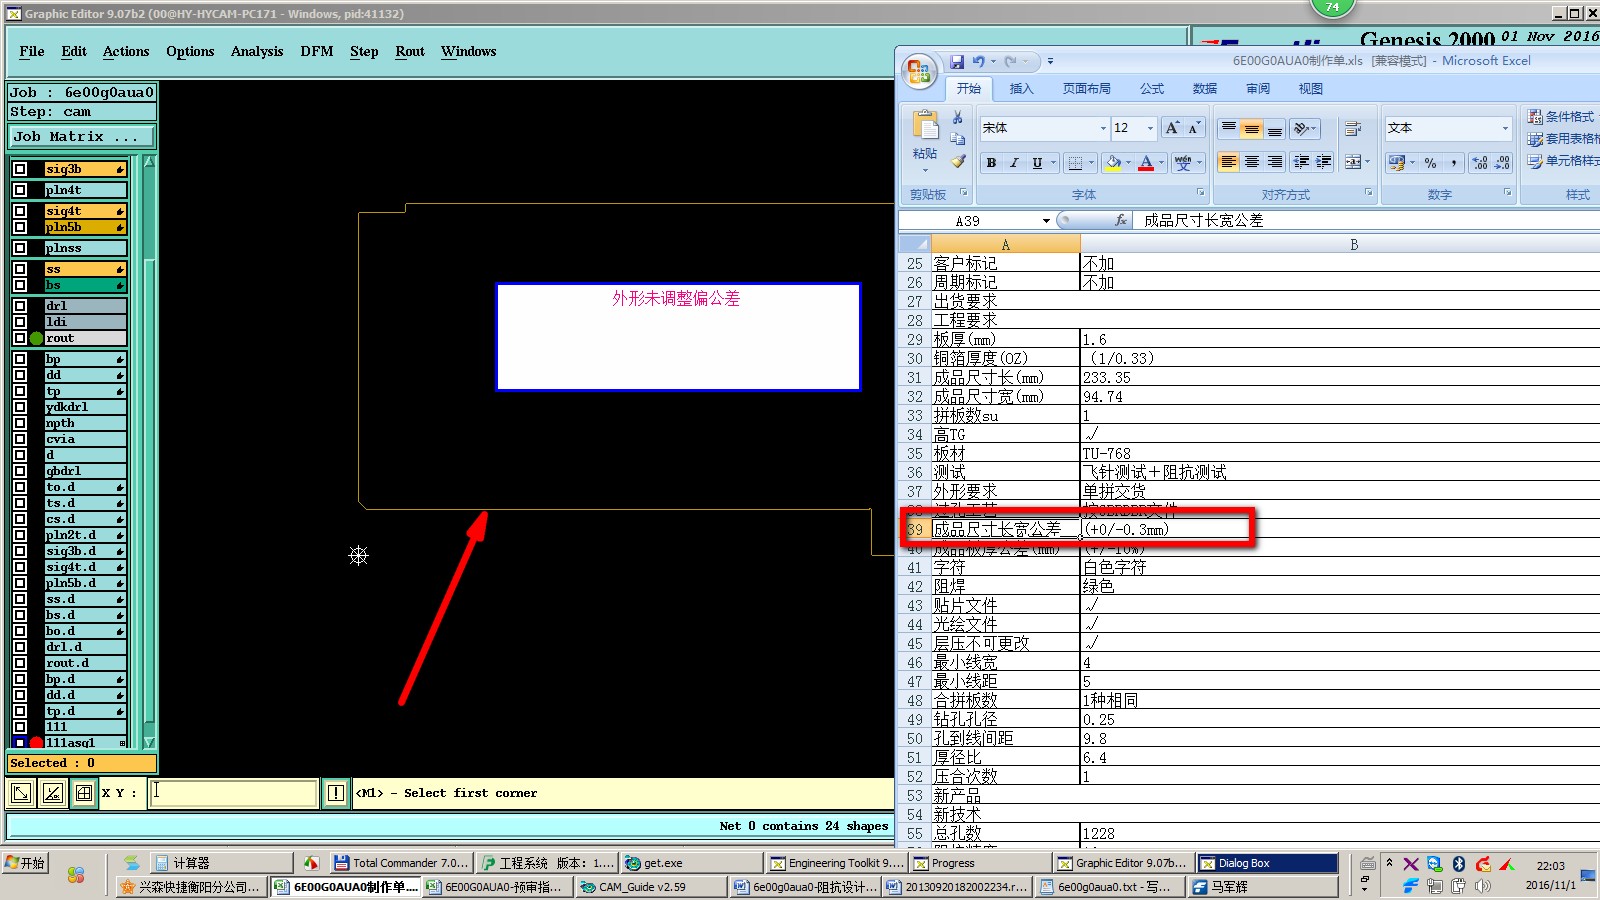
Task: Open the number format dropdown
Action: point(1505,128)
